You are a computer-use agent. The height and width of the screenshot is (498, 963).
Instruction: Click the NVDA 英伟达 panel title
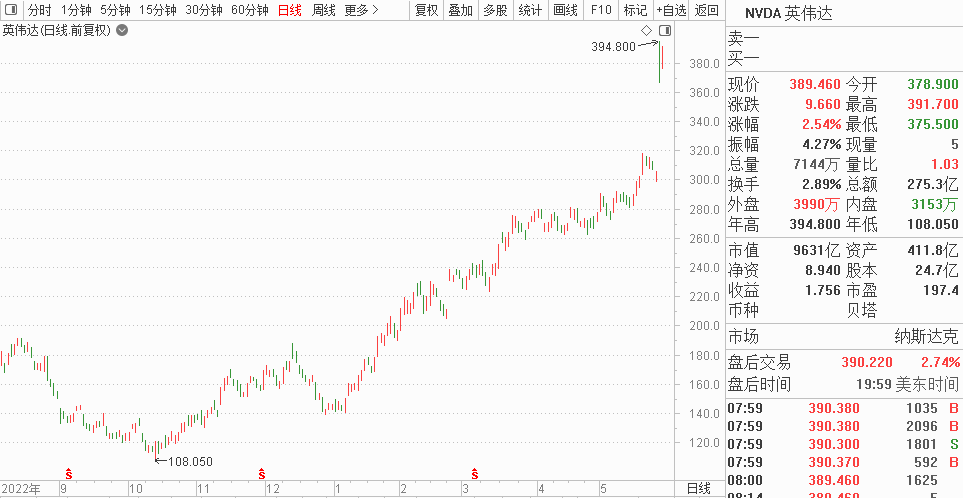click(x=789, y=13)
